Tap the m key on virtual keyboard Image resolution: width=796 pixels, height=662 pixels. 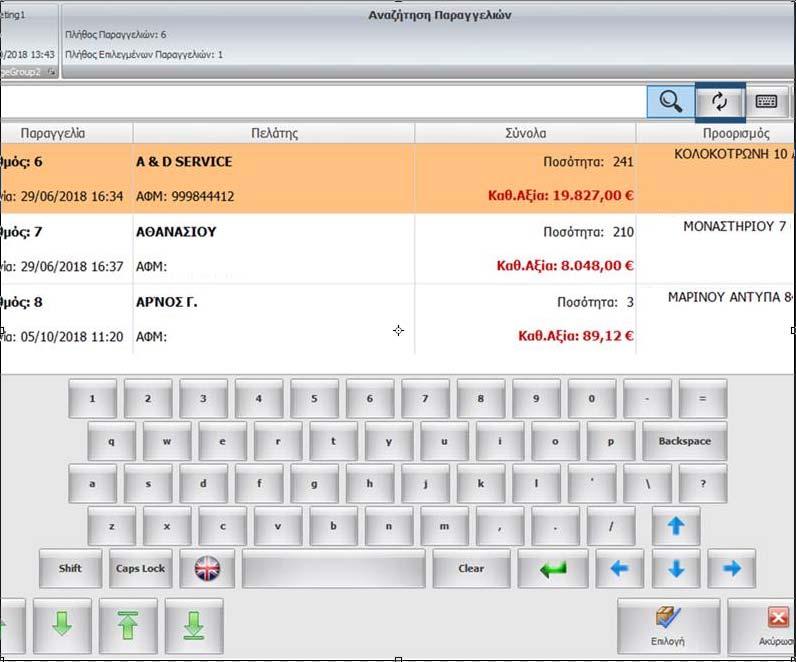(444, 526)
